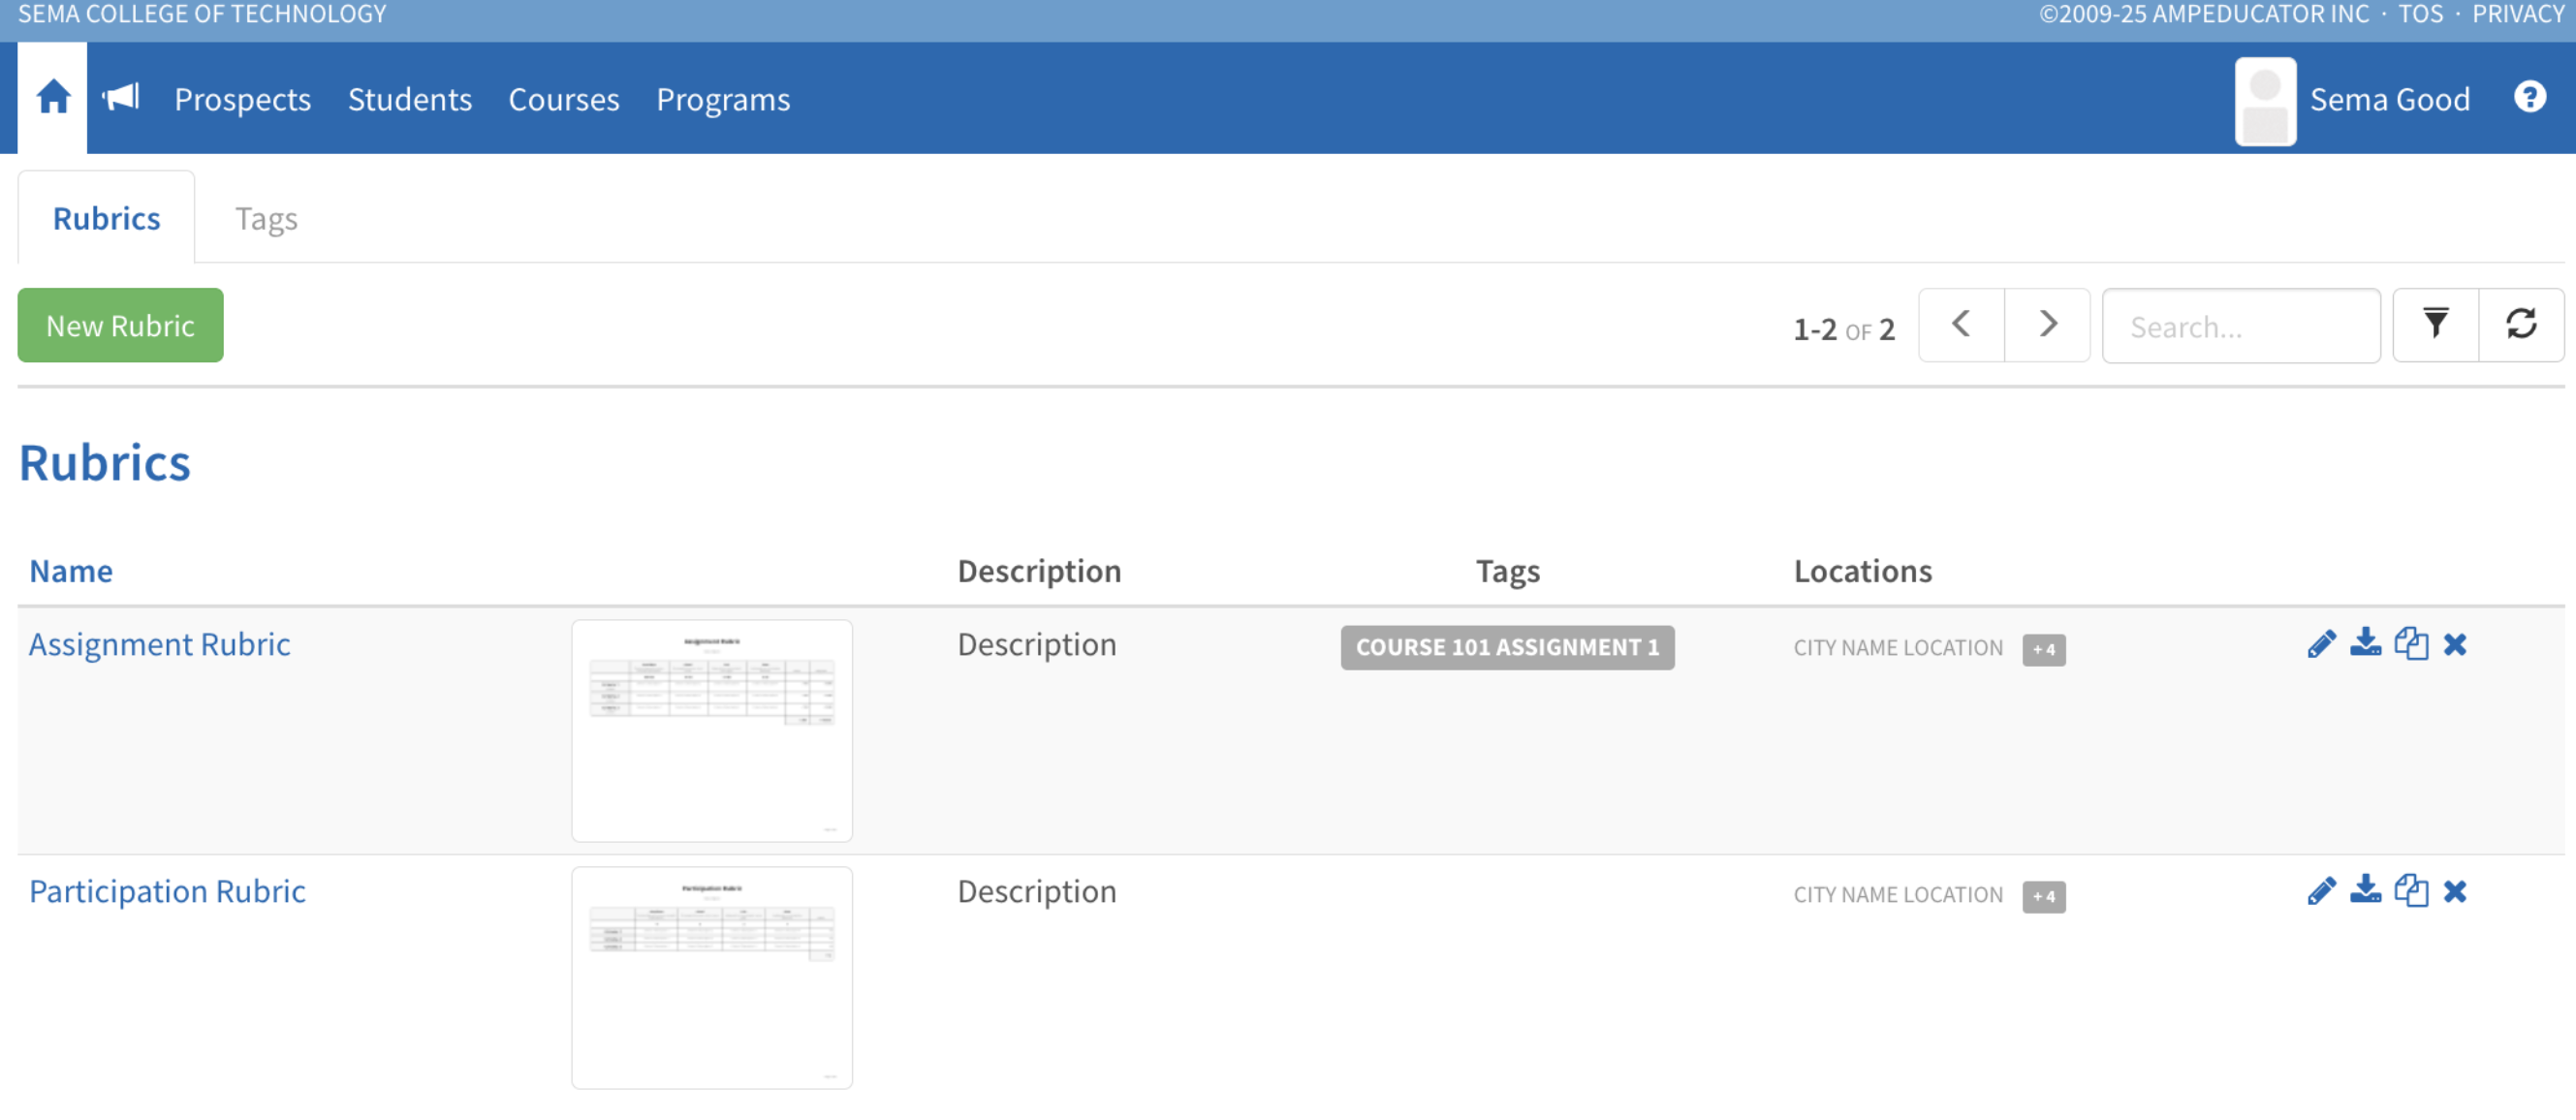
Task: Go to previous page of rubrics
Action: point(1961,325)
